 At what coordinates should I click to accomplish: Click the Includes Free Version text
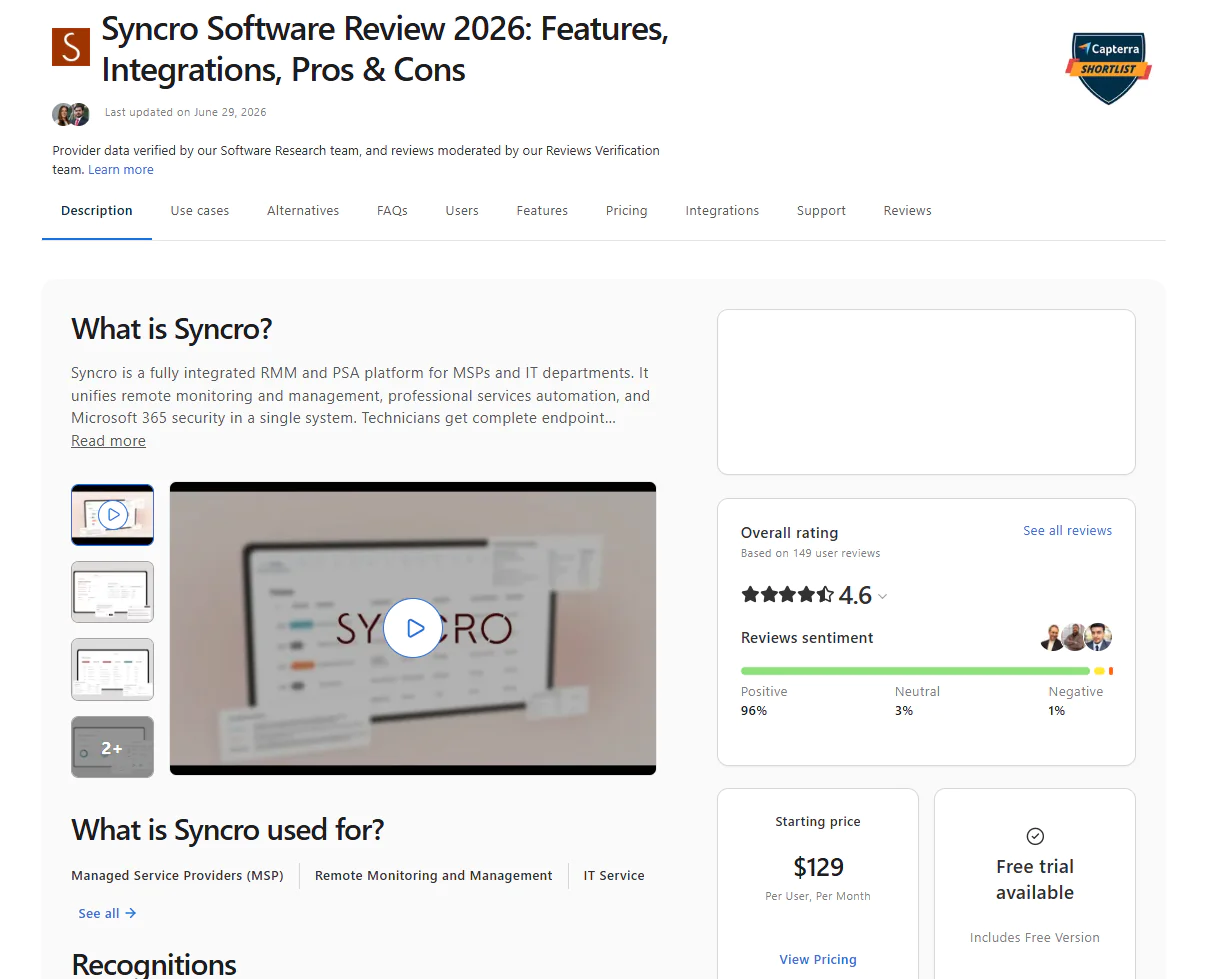pos(1035,938)
